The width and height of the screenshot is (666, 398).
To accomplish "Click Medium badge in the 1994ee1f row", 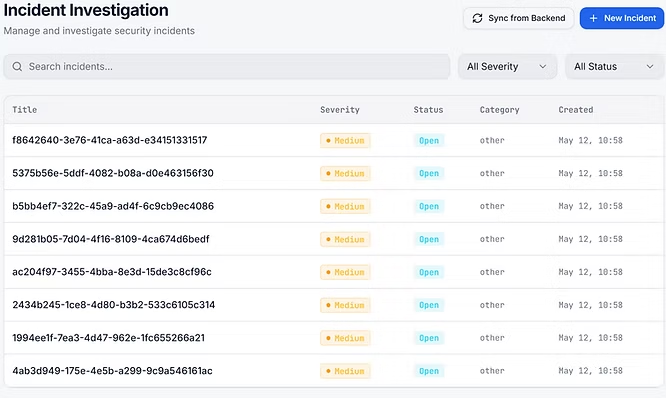I will click(x=345, y=338).
